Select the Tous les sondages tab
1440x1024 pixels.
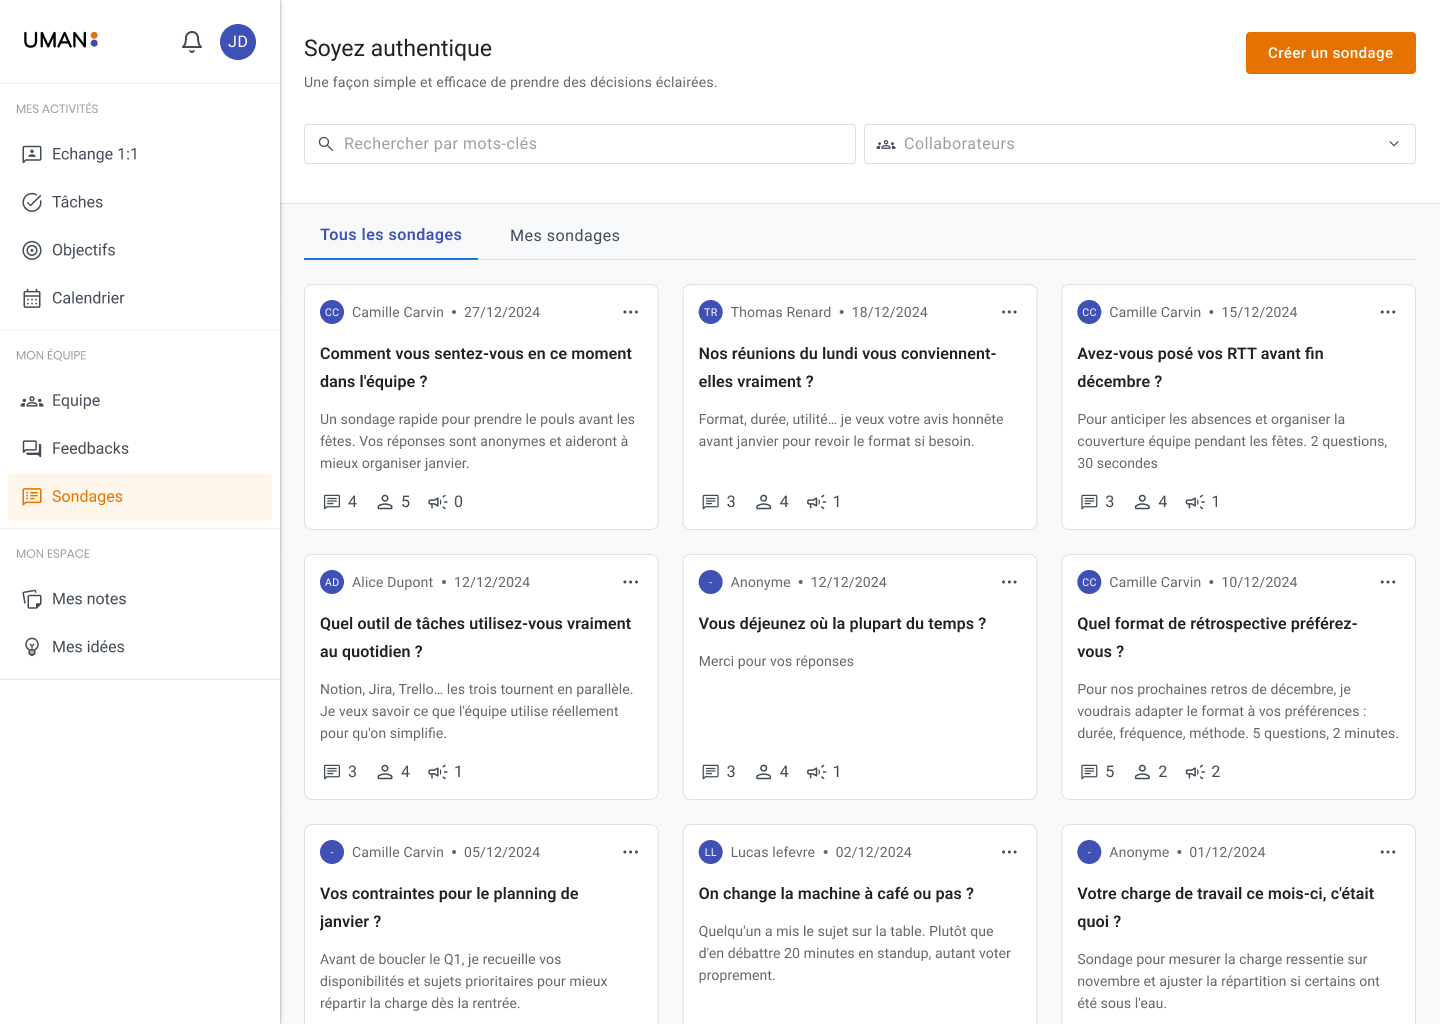click(391, 234)
